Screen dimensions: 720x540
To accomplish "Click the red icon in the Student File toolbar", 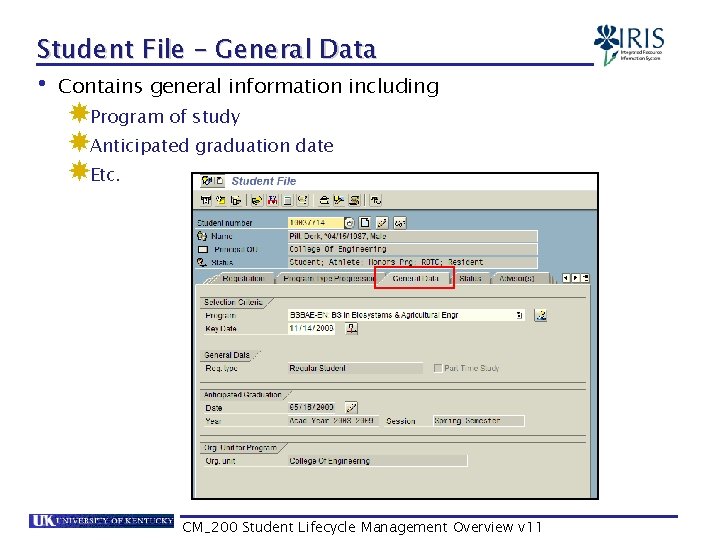I will coord(273,200).
